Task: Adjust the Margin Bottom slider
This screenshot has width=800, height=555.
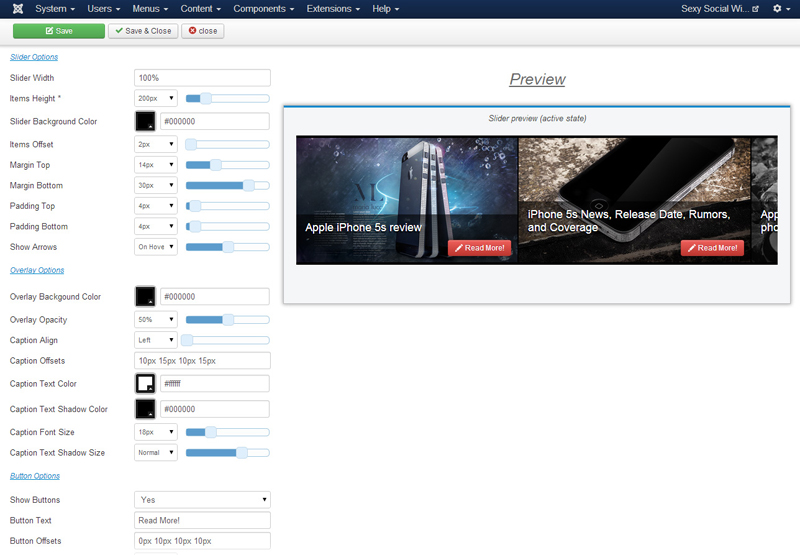Action: [x=228, y=185]
